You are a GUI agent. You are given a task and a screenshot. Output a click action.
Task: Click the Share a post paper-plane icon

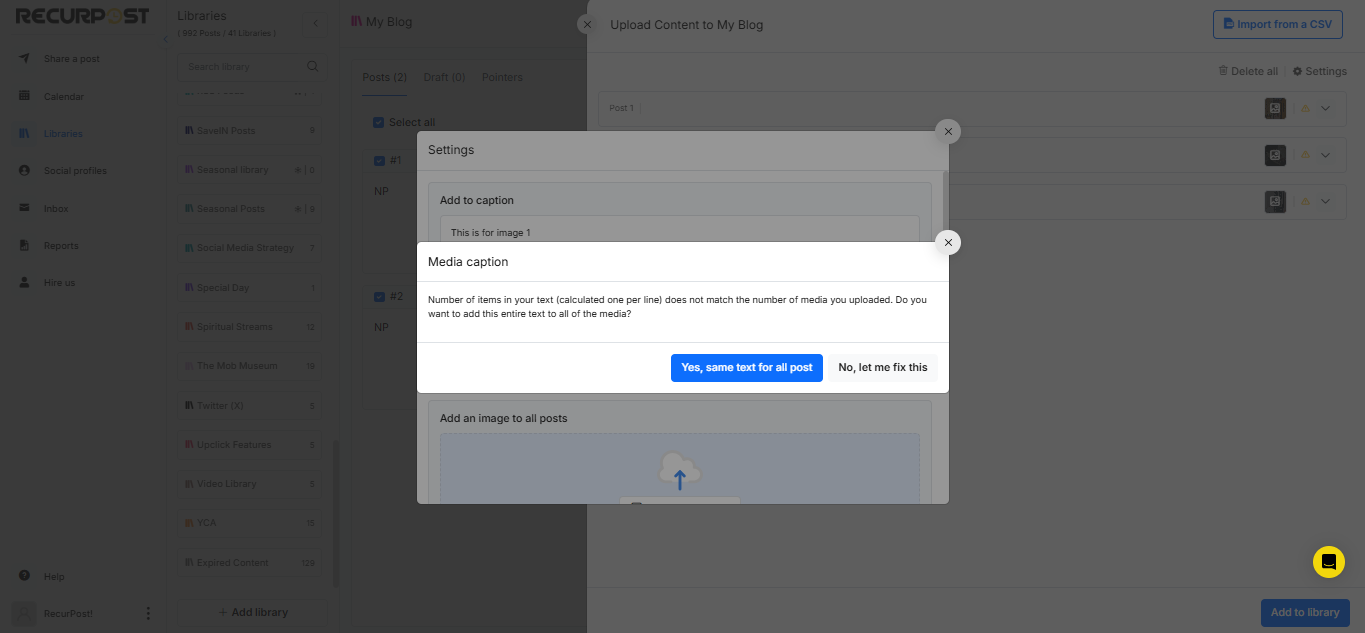(24, 58)
